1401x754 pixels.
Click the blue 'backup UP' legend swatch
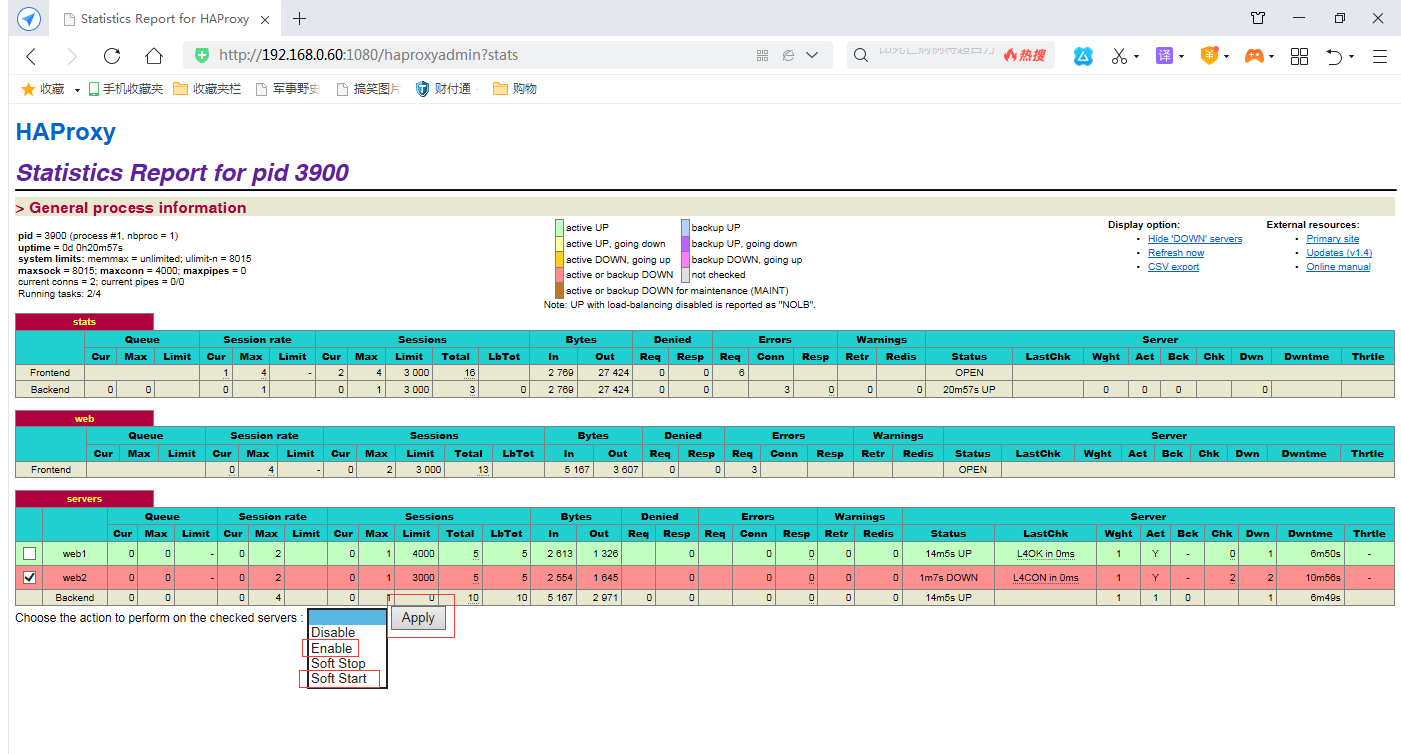coord(685,228)
